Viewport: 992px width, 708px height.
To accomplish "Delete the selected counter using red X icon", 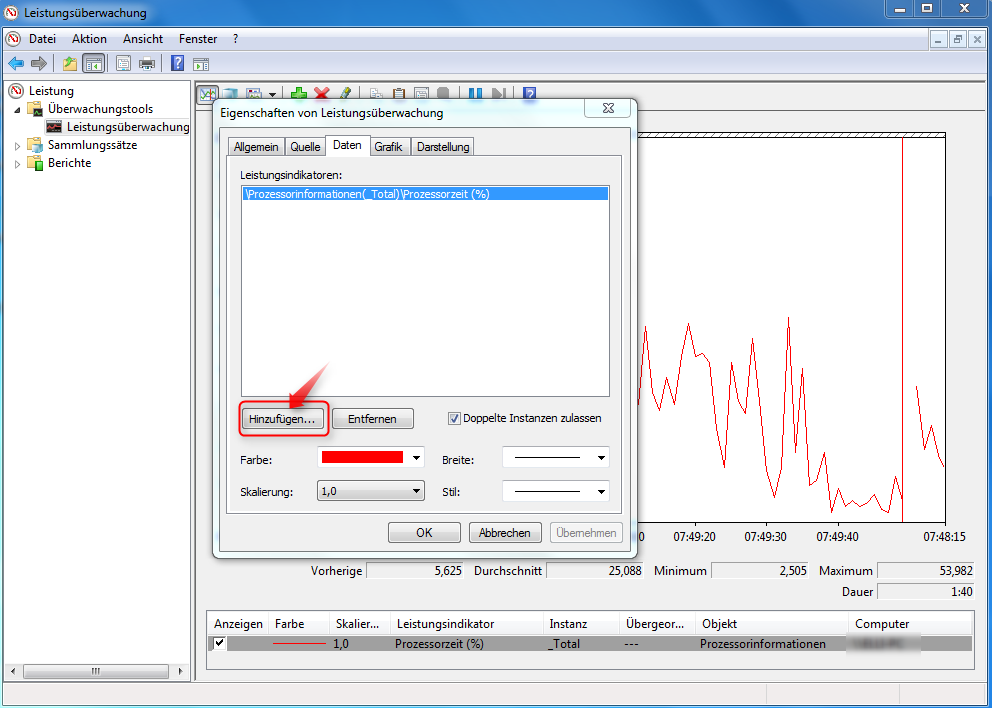I will click(323, 93).
